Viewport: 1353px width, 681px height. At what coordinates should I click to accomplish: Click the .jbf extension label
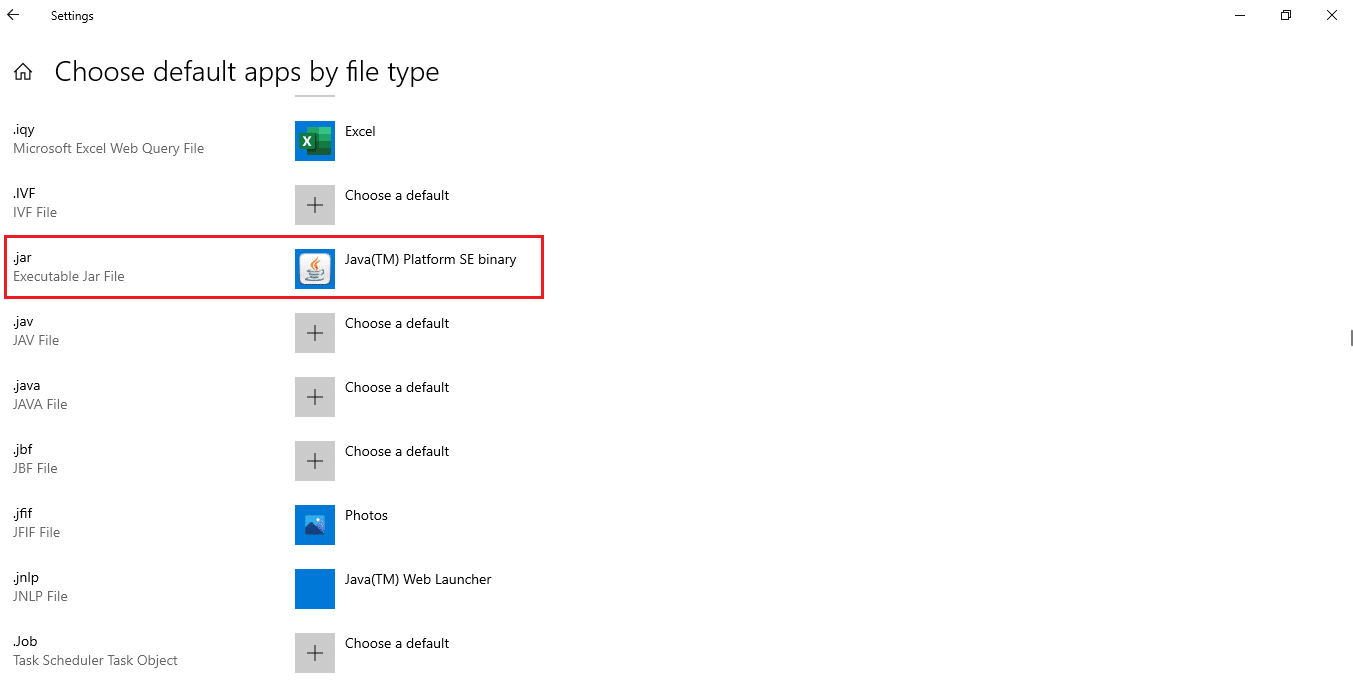[23, 450]
